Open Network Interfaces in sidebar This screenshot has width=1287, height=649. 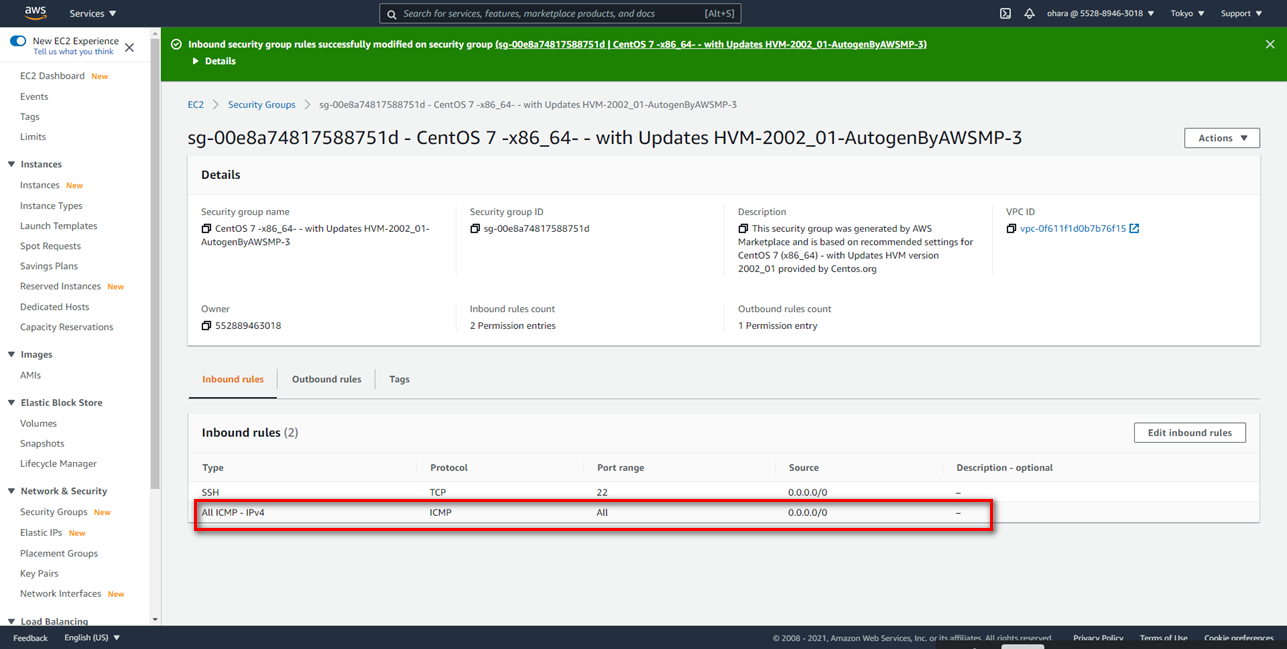tap(61, 593)
